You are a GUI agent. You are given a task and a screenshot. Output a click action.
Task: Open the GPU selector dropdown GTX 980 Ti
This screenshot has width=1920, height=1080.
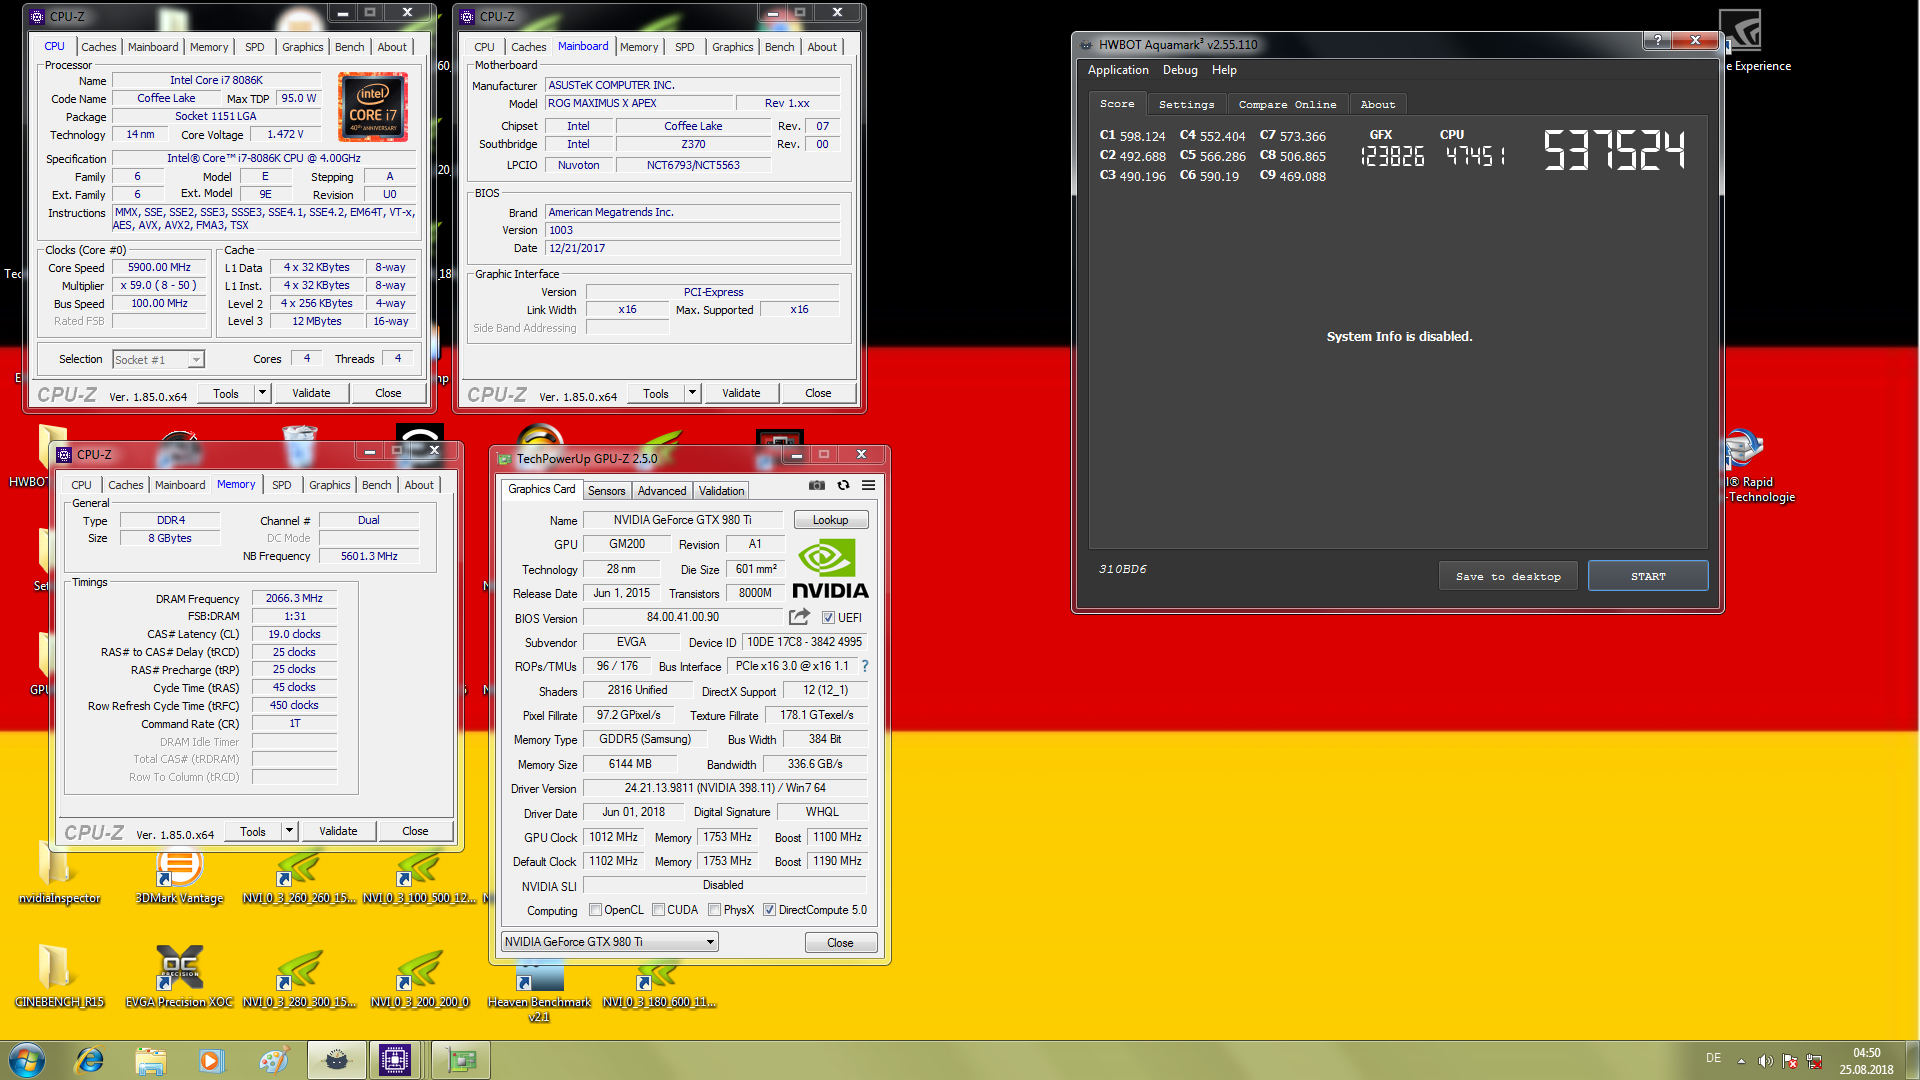[610, 942]
